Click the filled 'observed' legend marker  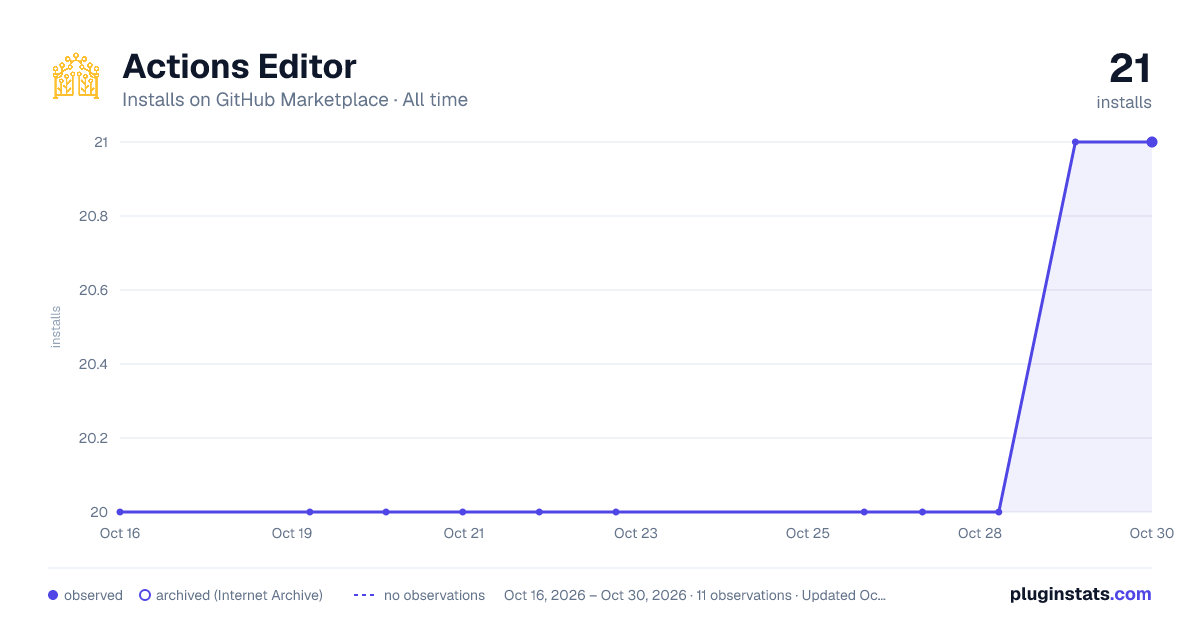tap(53, 595)
